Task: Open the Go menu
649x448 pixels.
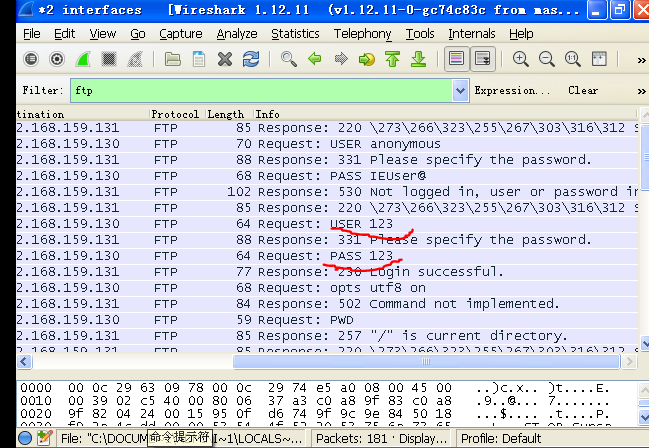Action: (x=138, y=34)
